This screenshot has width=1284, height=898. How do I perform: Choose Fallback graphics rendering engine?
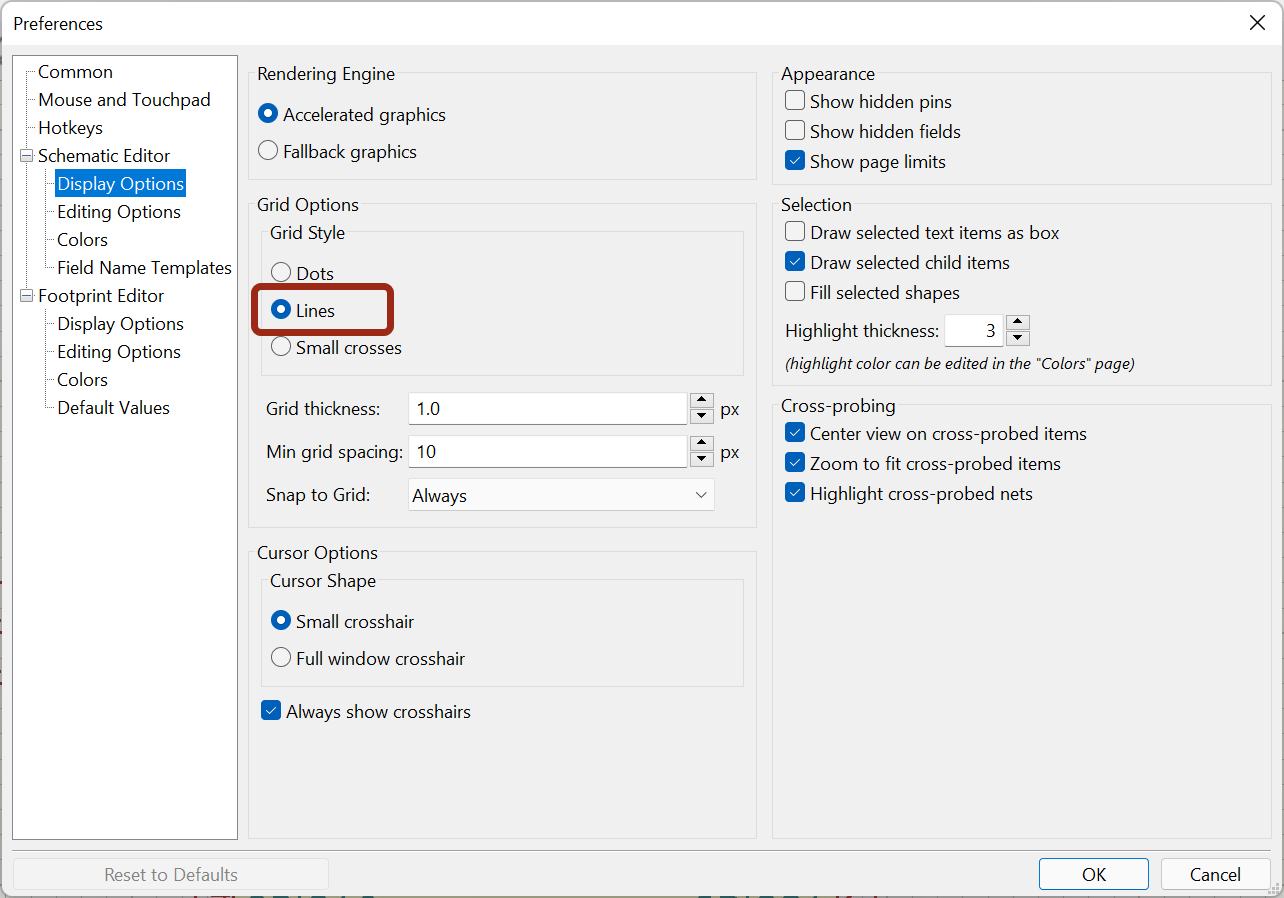[268, 151]
